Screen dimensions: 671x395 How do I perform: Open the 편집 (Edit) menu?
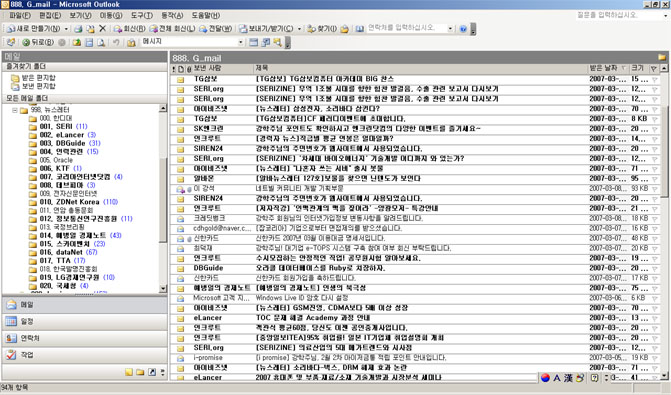click(50, 15)
